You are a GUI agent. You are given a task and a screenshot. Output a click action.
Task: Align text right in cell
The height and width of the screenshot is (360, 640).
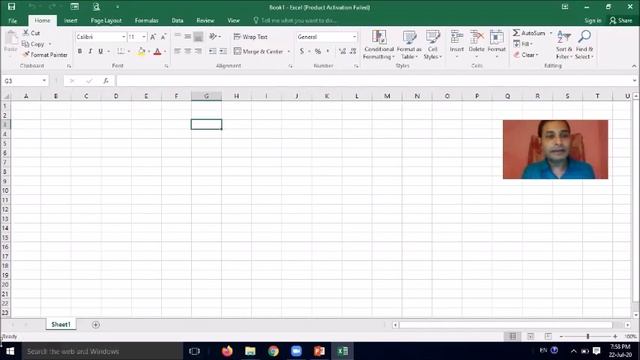click(x=198, y=51)
